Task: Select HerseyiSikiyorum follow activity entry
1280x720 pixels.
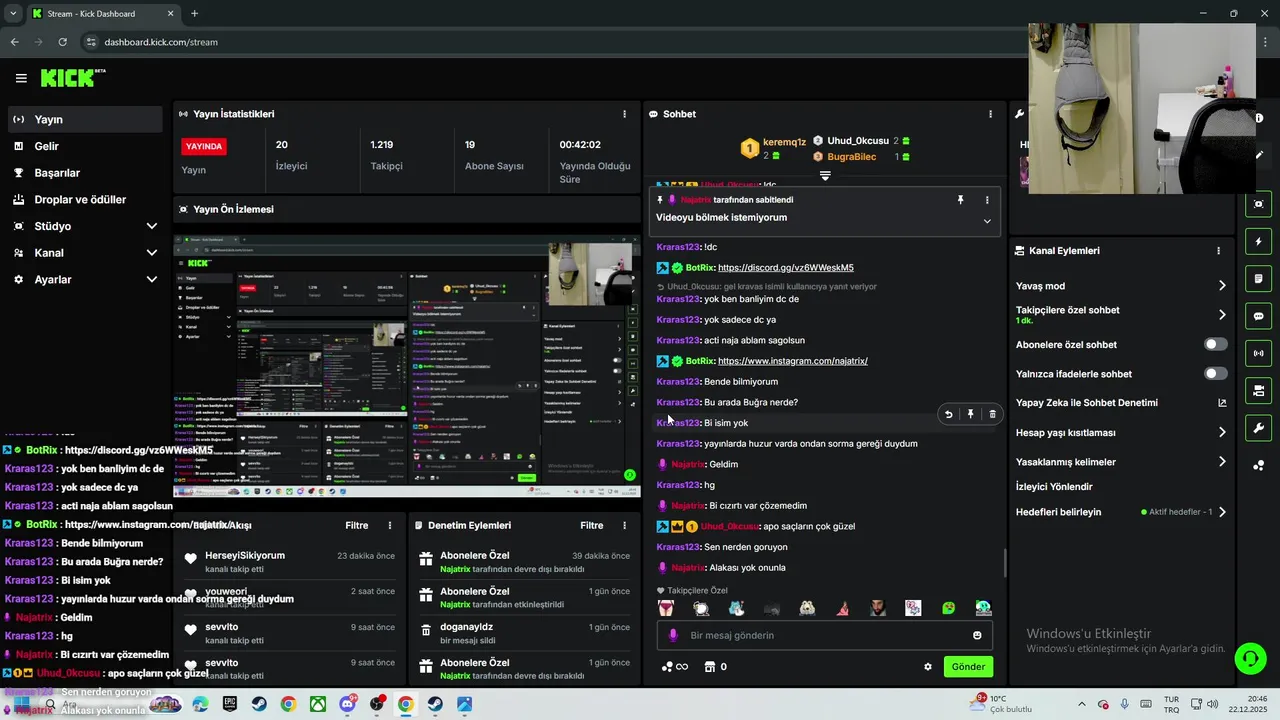Action: [x=290, y=561]
